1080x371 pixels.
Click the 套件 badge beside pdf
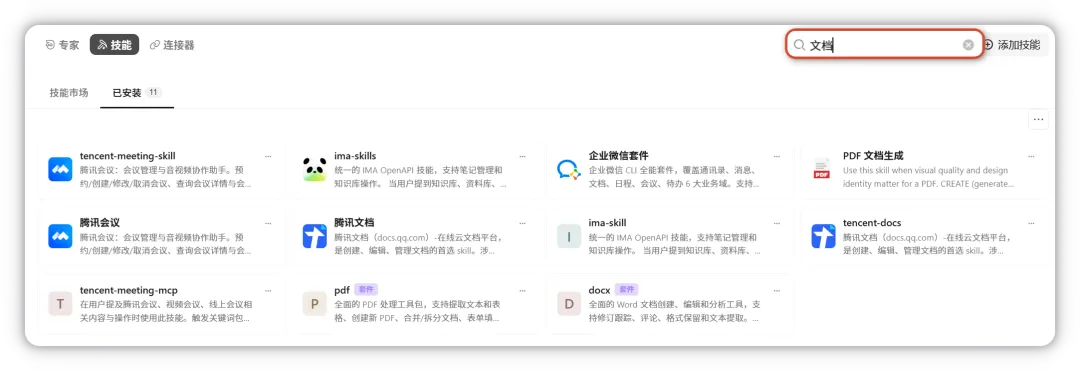366,290
